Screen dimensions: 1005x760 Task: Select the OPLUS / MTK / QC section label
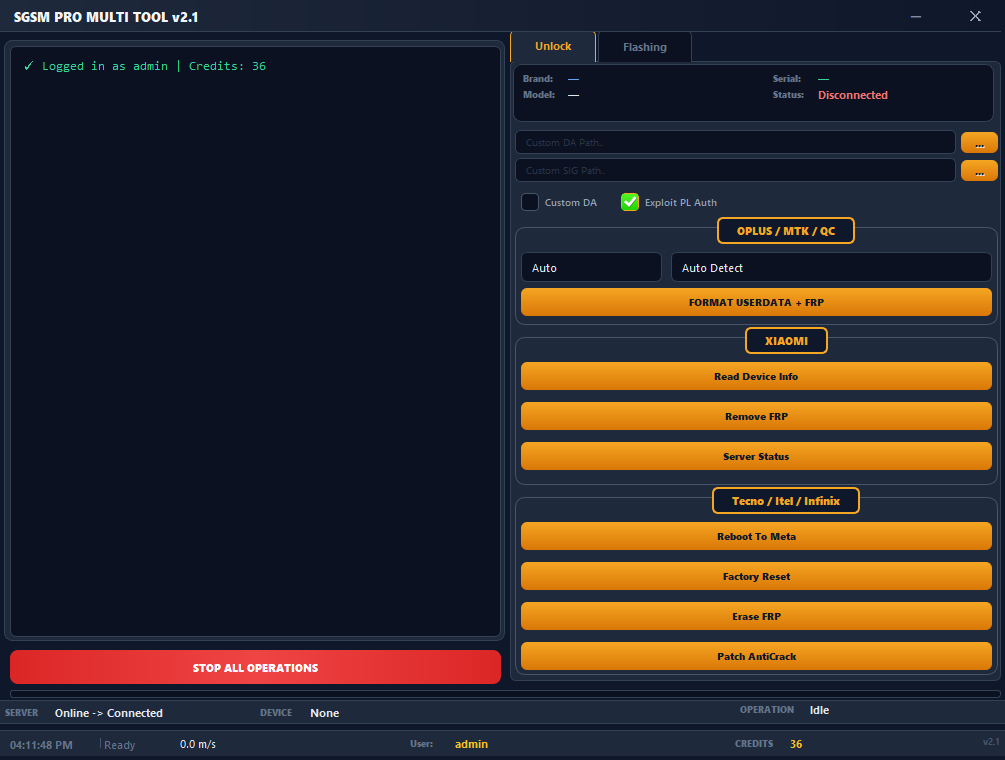(x=786, y=231)
